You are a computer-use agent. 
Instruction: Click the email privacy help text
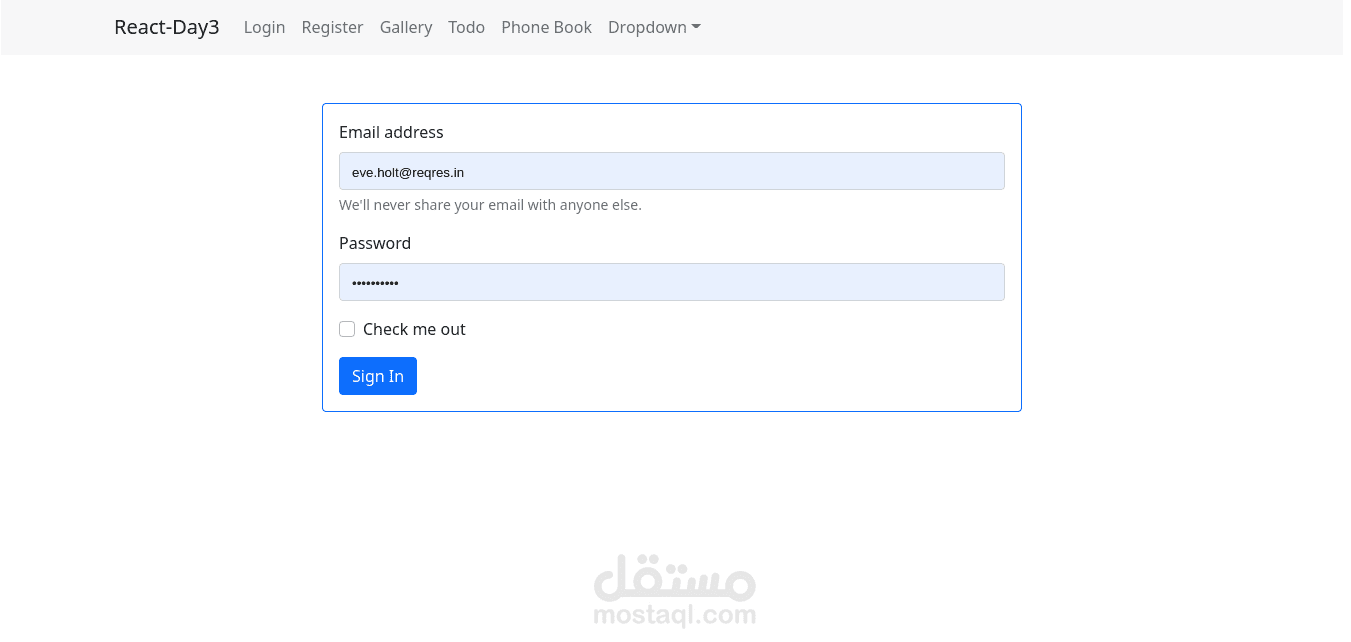pyautogui.click(x=490, y=205)
